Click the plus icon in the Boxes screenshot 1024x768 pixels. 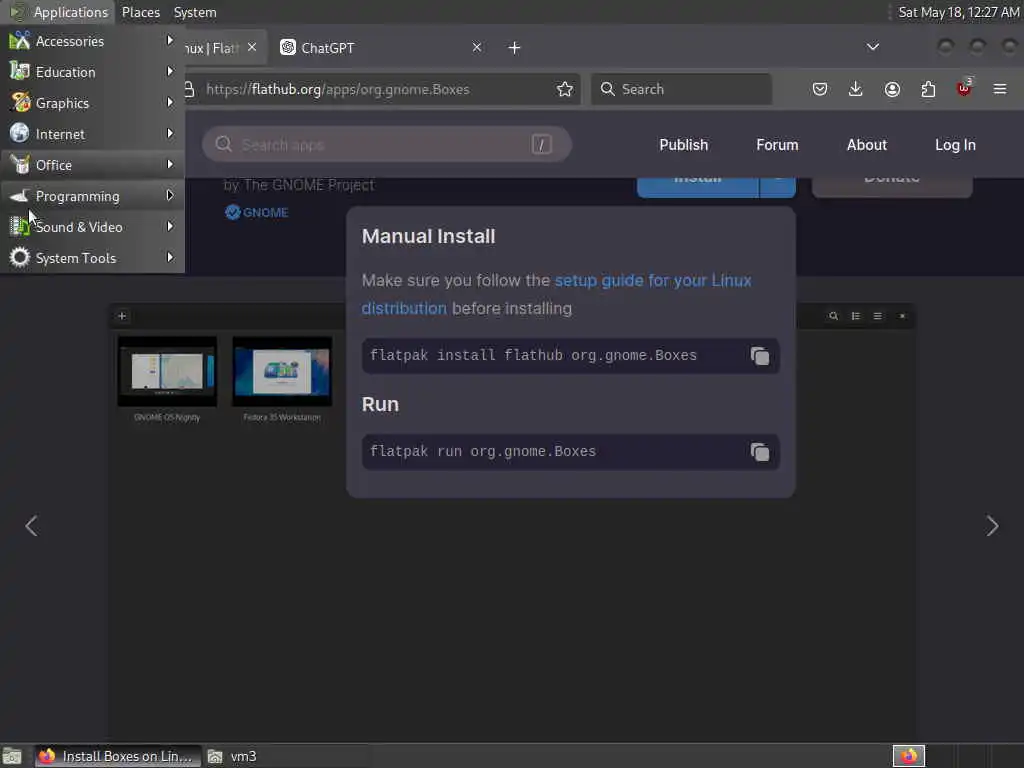click(122, 316)
